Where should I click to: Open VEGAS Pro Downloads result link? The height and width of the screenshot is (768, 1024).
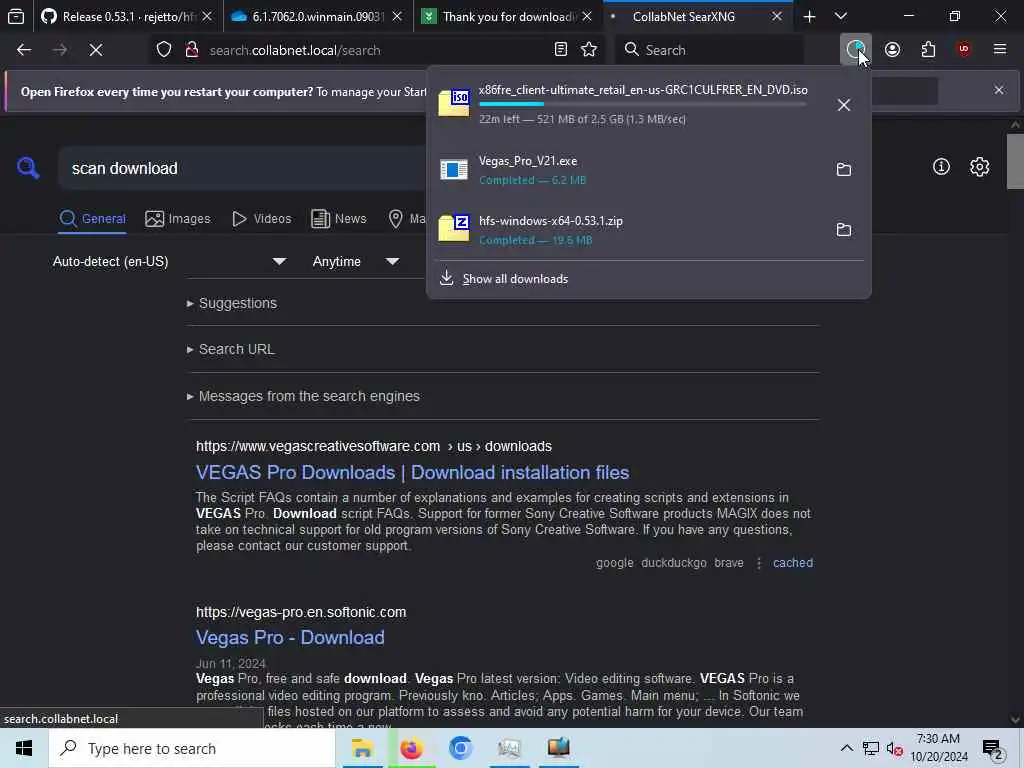(x=412, y=472)
